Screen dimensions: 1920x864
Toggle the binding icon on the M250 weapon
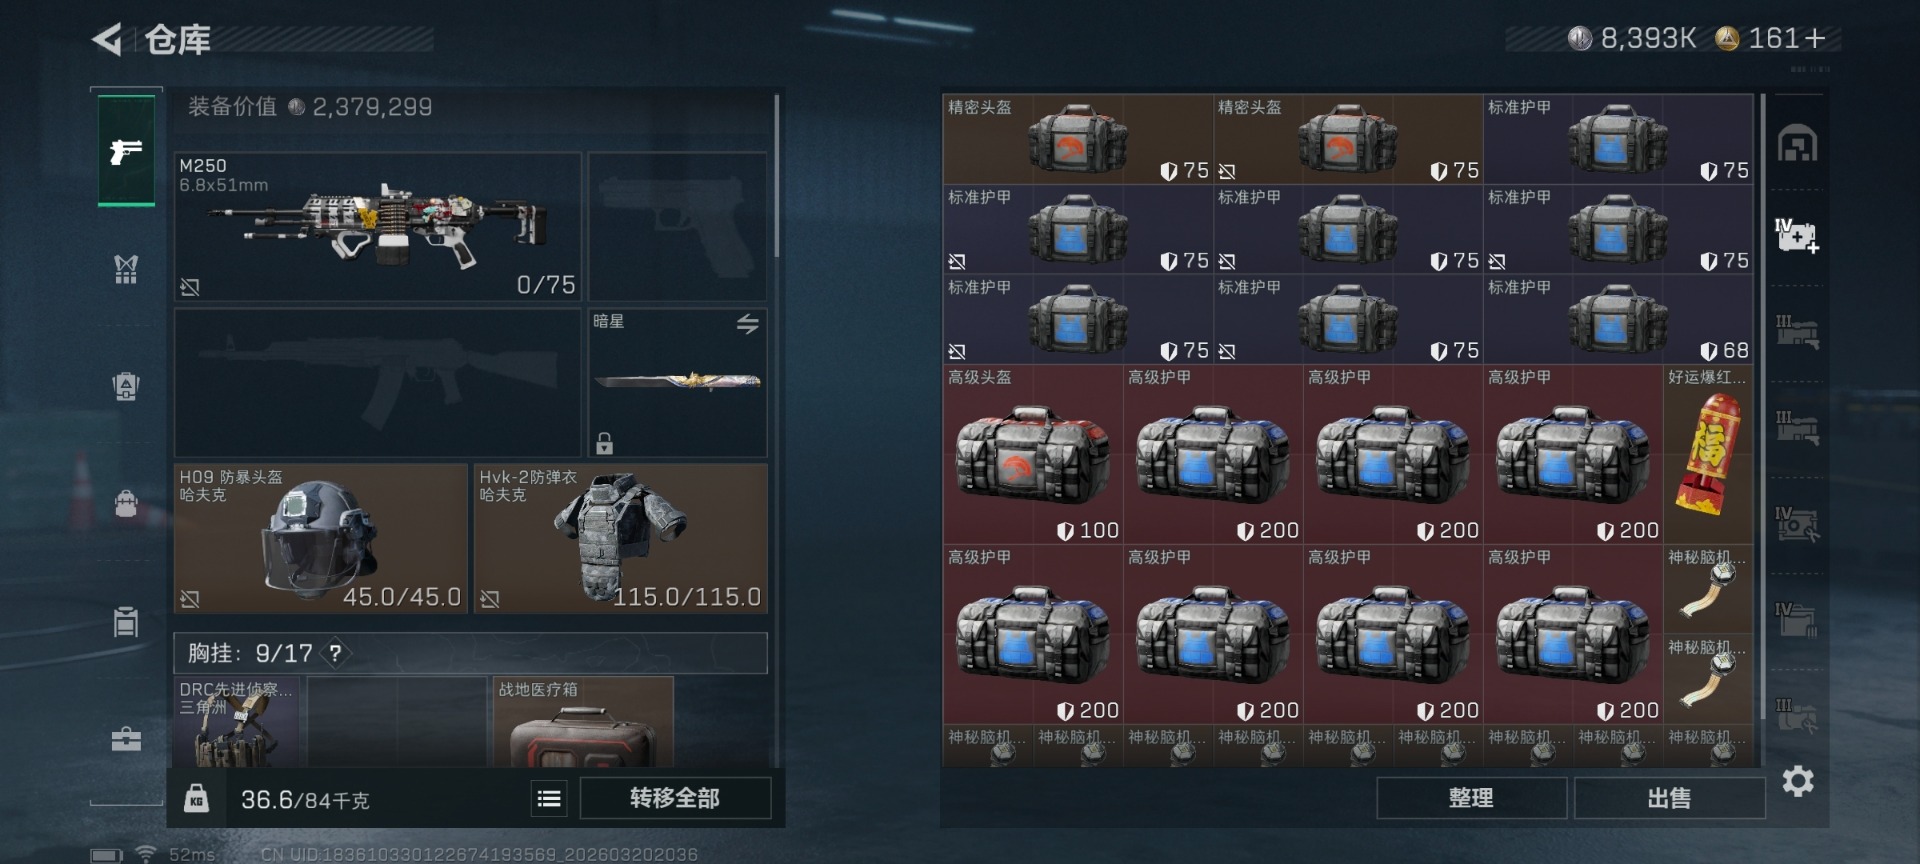coord(190,288)
